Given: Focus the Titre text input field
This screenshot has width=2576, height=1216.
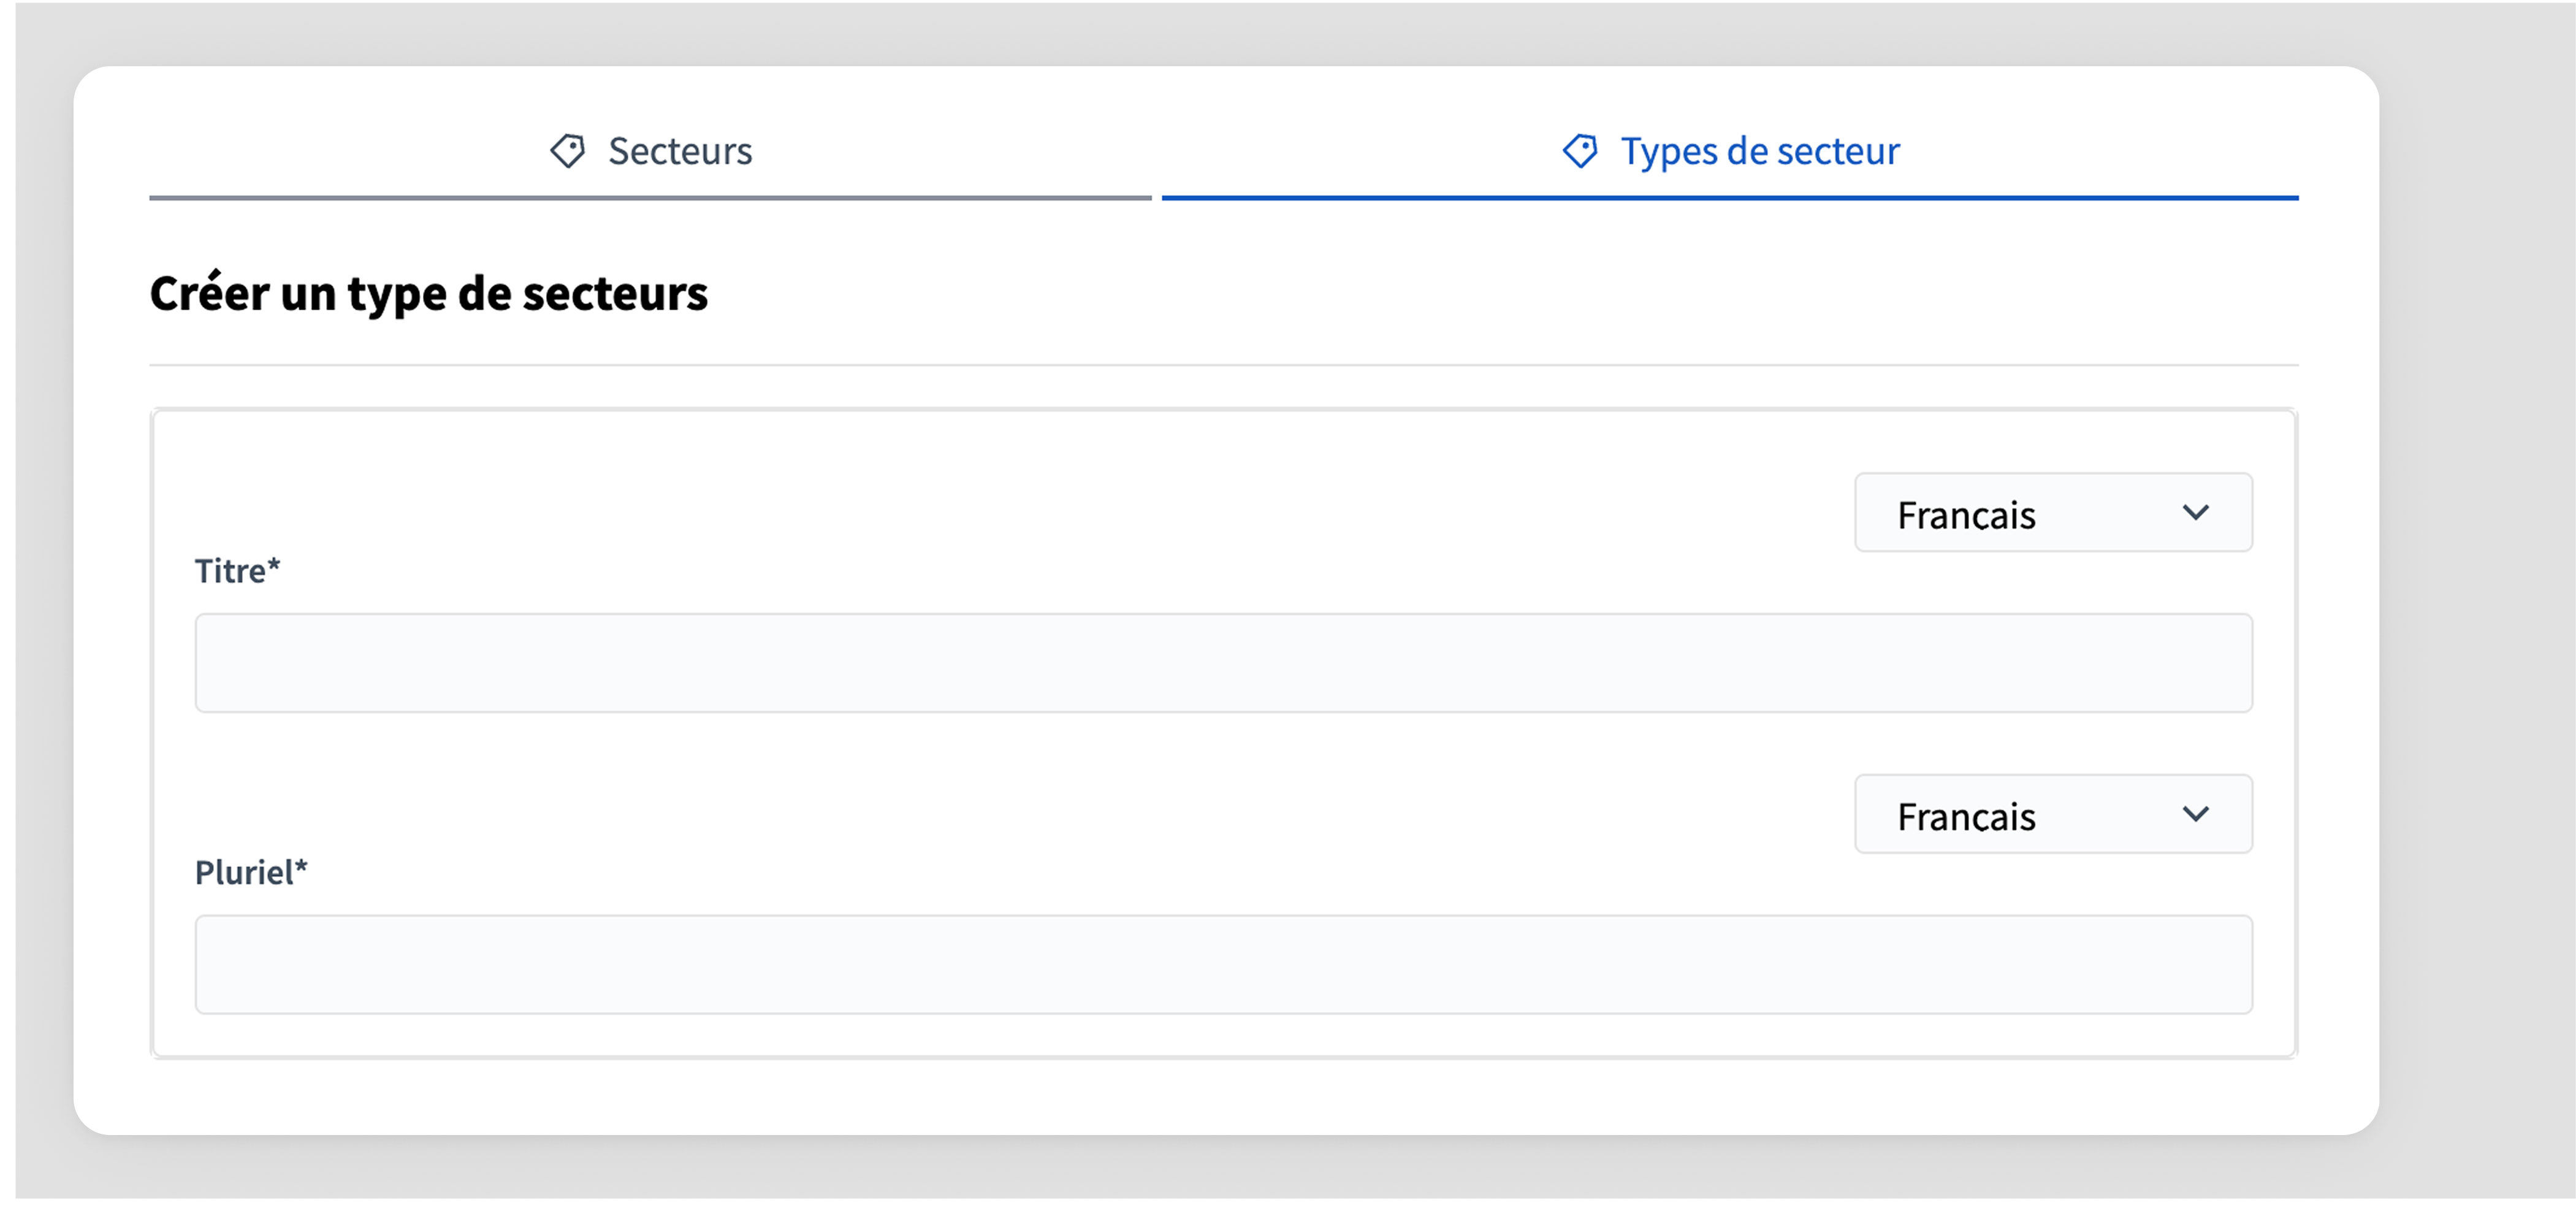Looking at the screenshot, I should (x=1223, y=663).
